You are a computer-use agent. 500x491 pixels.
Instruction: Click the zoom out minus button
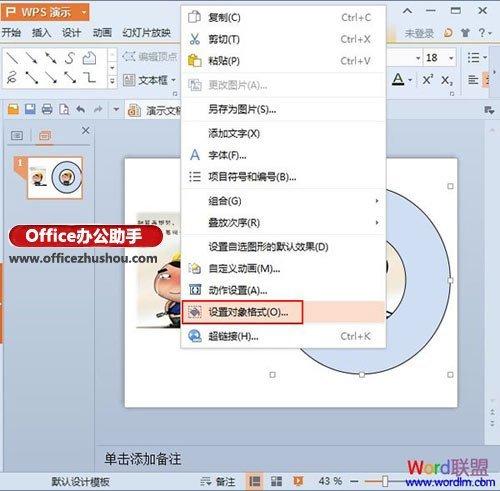click(354, 481)
